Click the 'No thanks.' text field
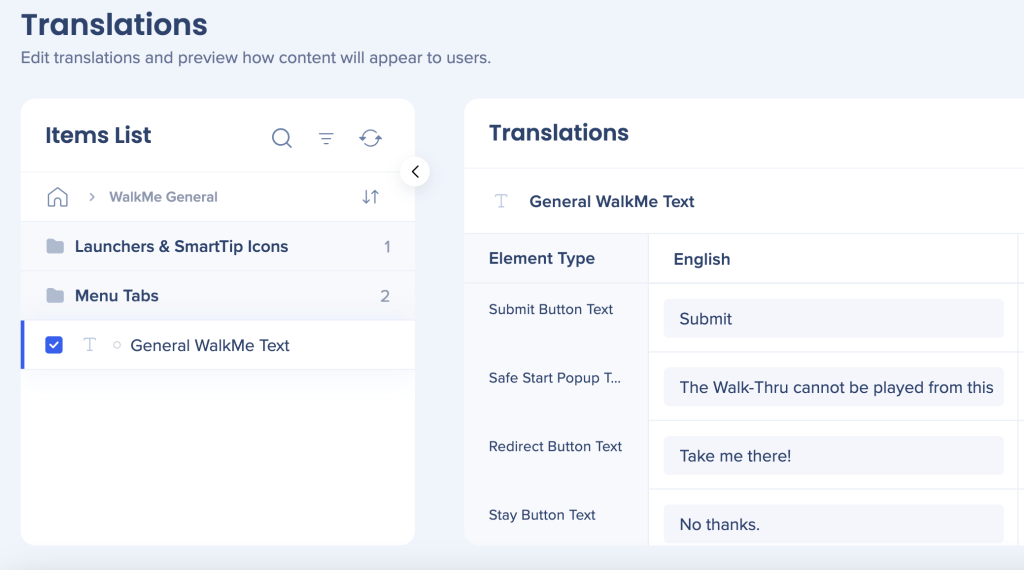The width and height of the screenshot is (1024, 570). point(833,524)
